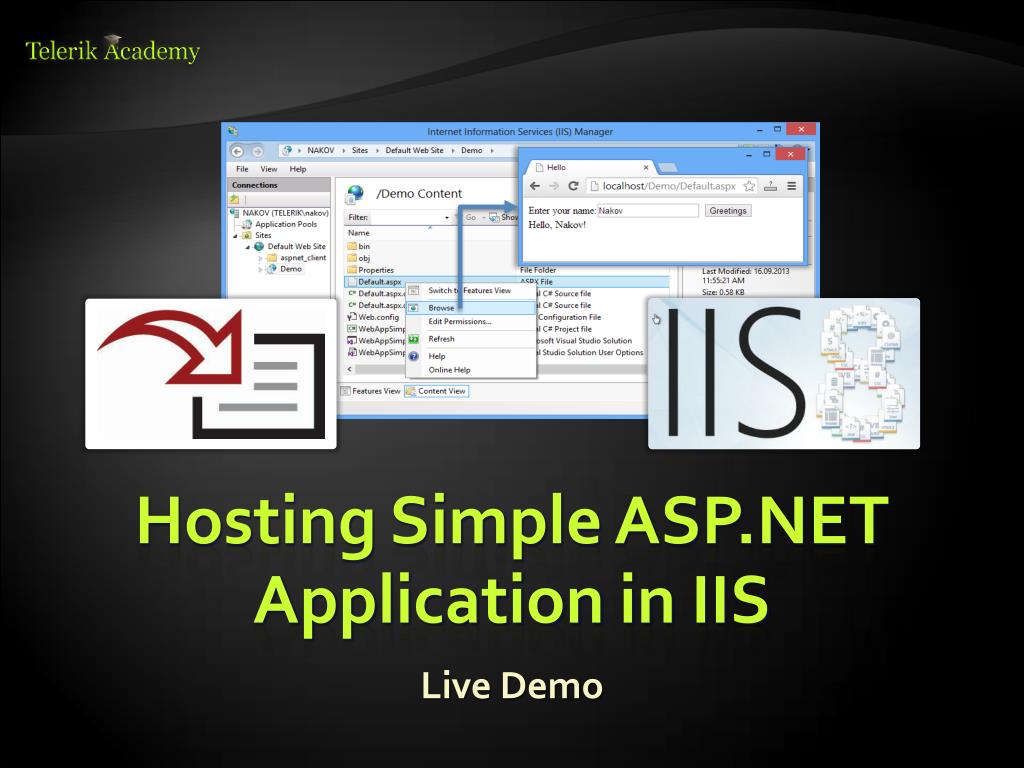
Task: Click the bin folder icon
Action: (x=352, y=246)
